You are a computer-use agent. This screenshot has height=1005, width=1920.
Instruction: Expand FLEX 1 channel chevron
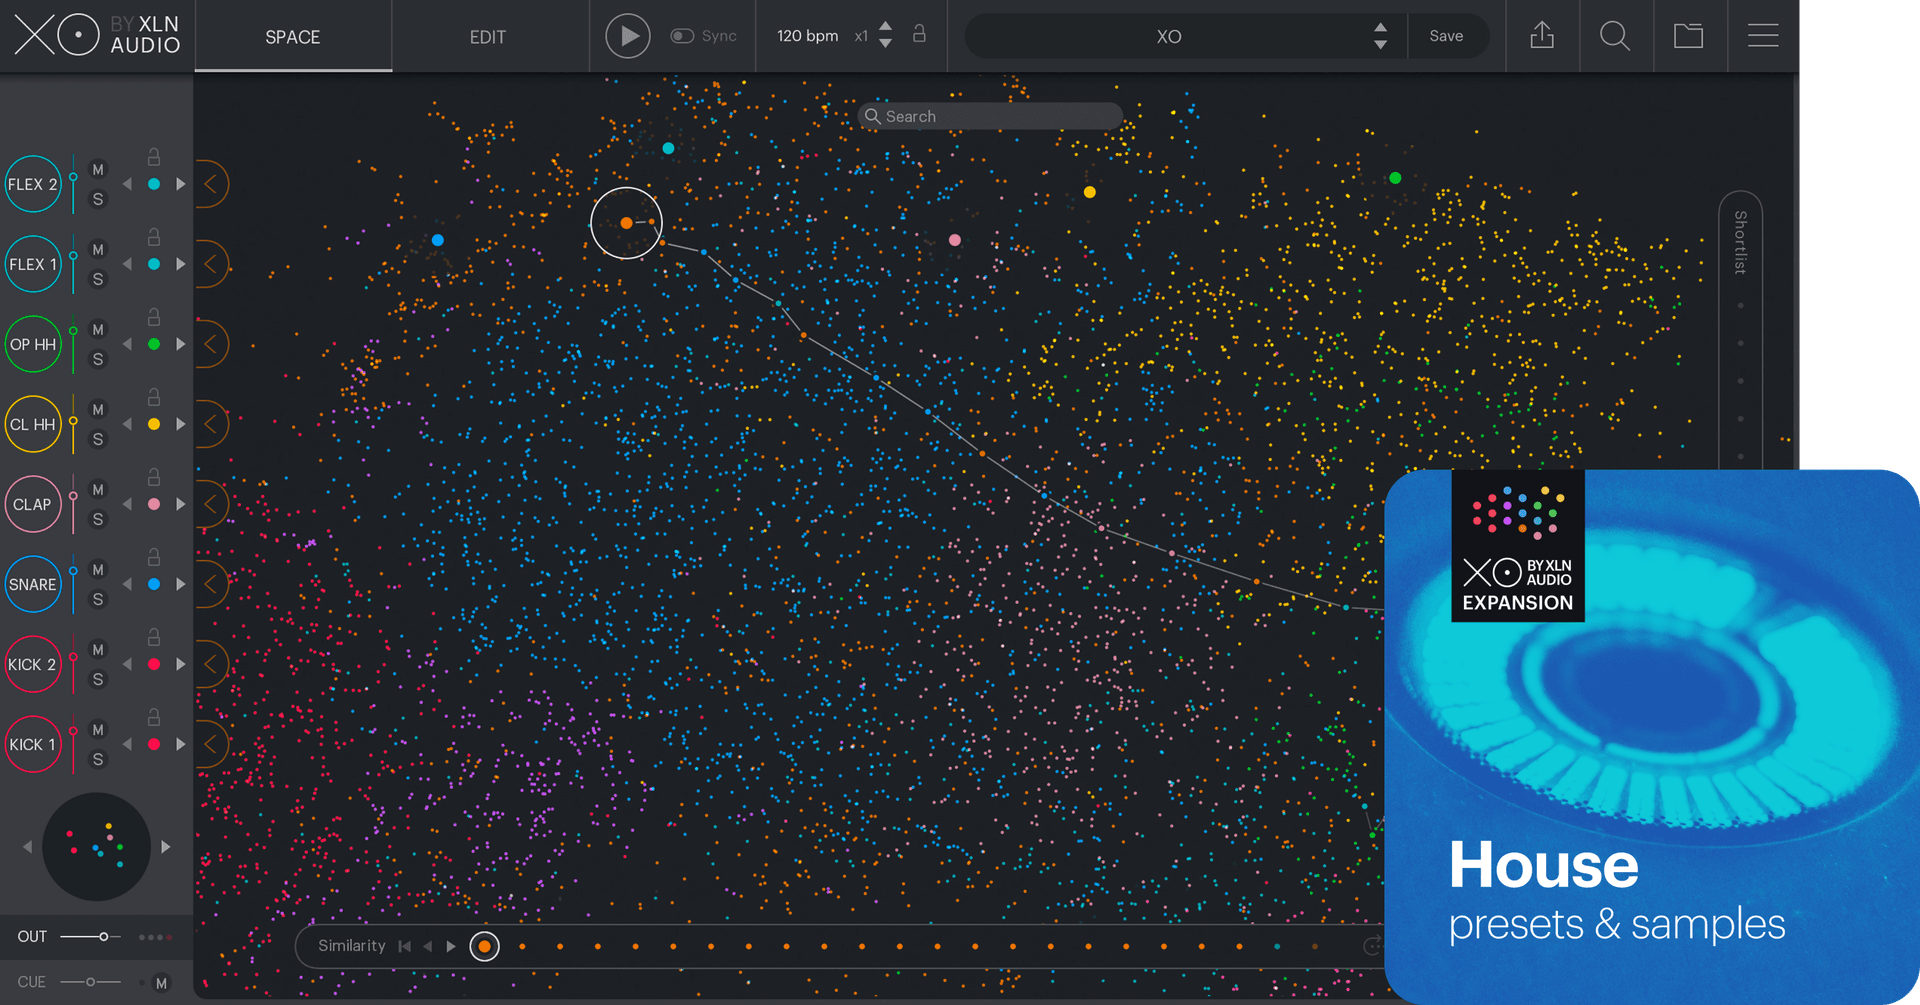tap(211, 264)
